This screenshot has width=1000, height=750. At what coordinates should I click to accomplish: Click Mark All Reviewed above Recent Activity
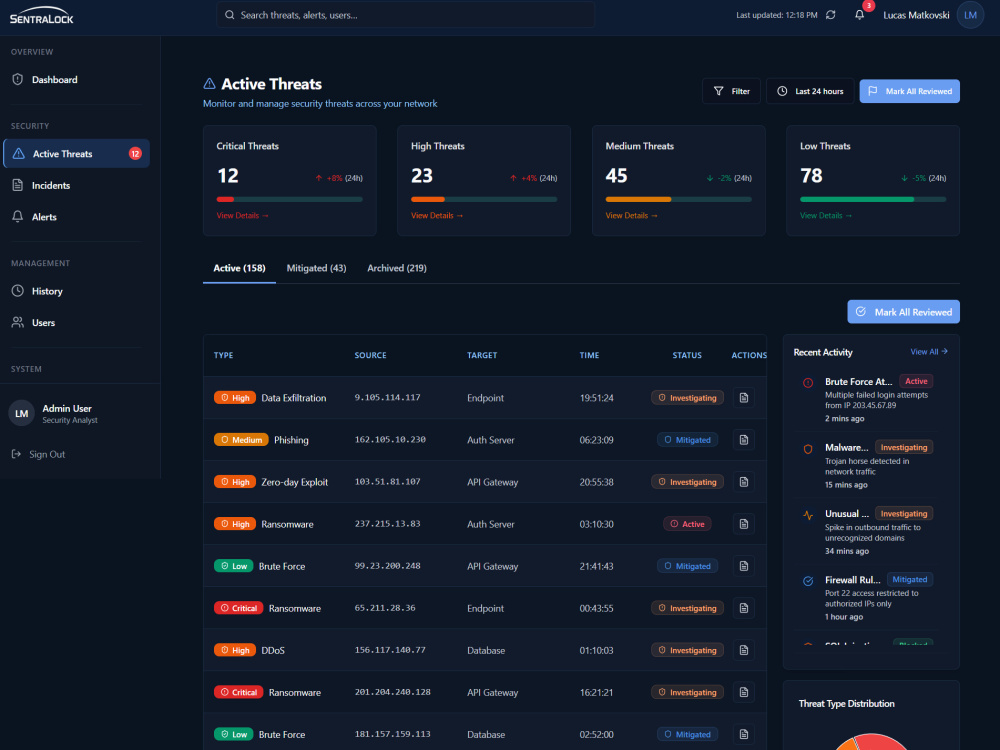click(904, 312)
